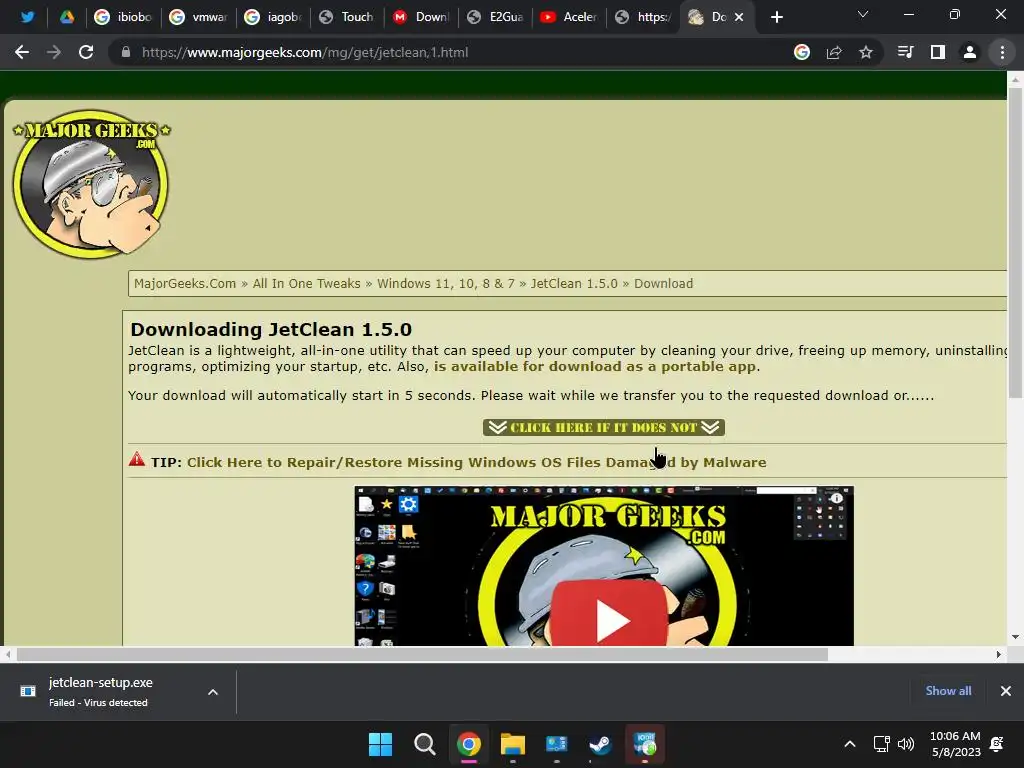Close the downloads bar
Image resolution: width=1024 pixels, height=768 pixels.
tap(1006, 691)
